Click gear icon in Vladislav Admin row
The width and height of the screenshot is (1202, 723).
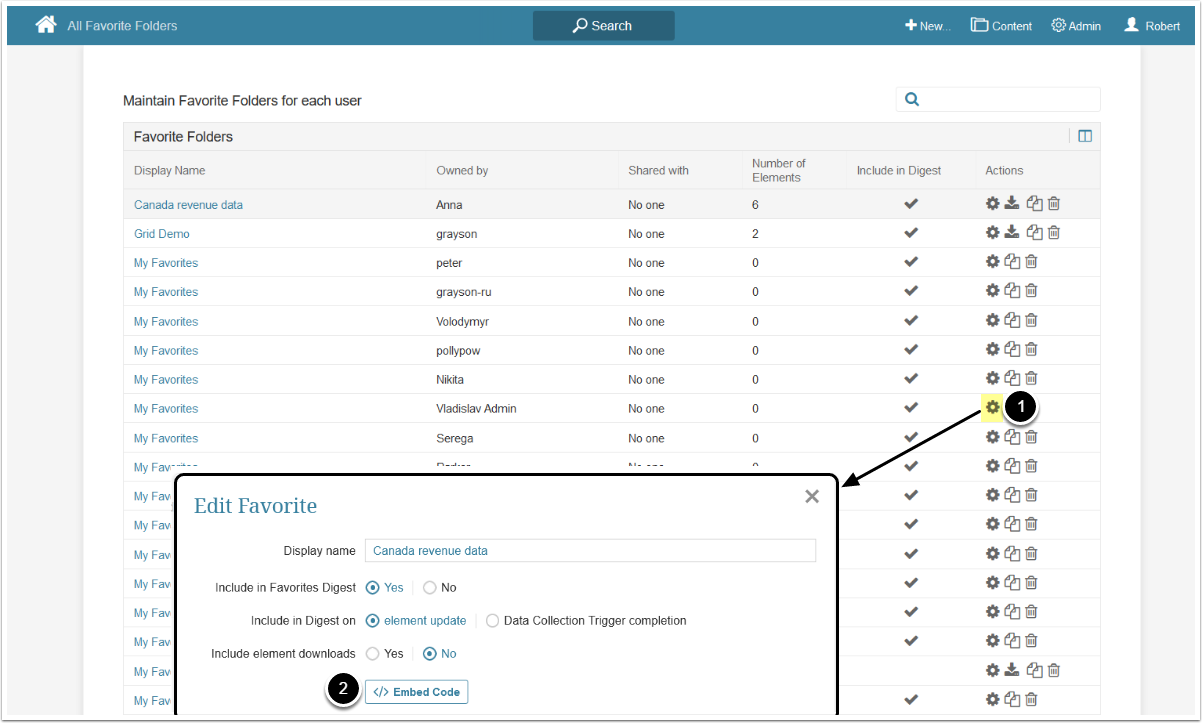(x=992, y=408)
